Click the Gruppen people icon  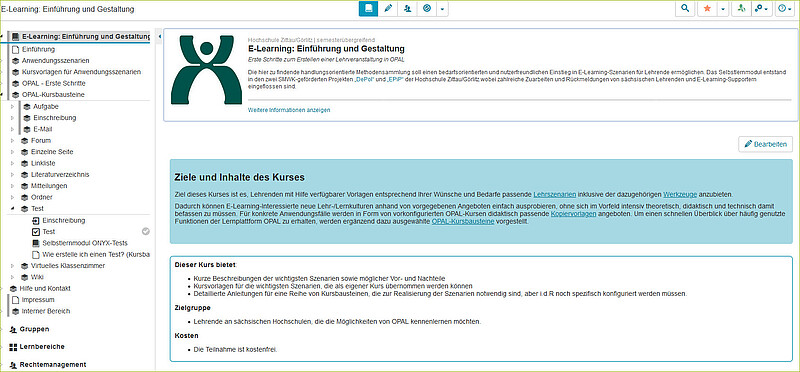click(x=13, y=329)
